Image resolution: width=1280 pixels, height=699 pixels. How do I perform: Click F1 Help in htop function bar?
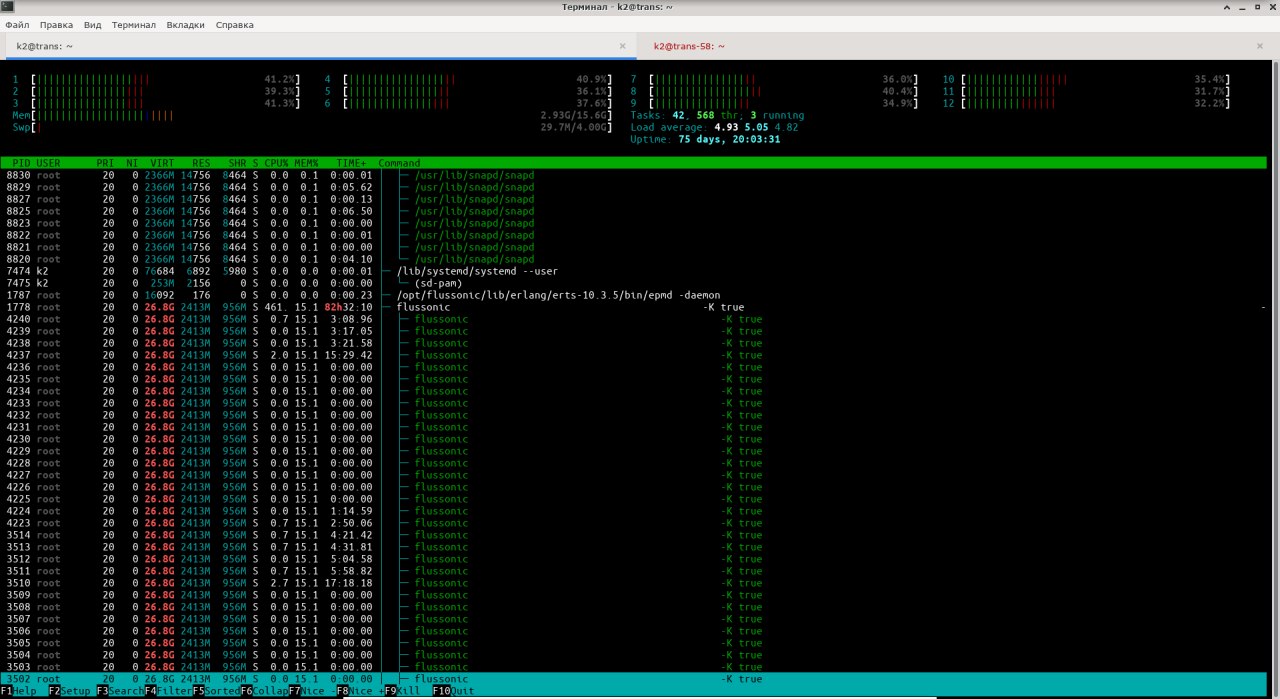[x=18, y=691]
